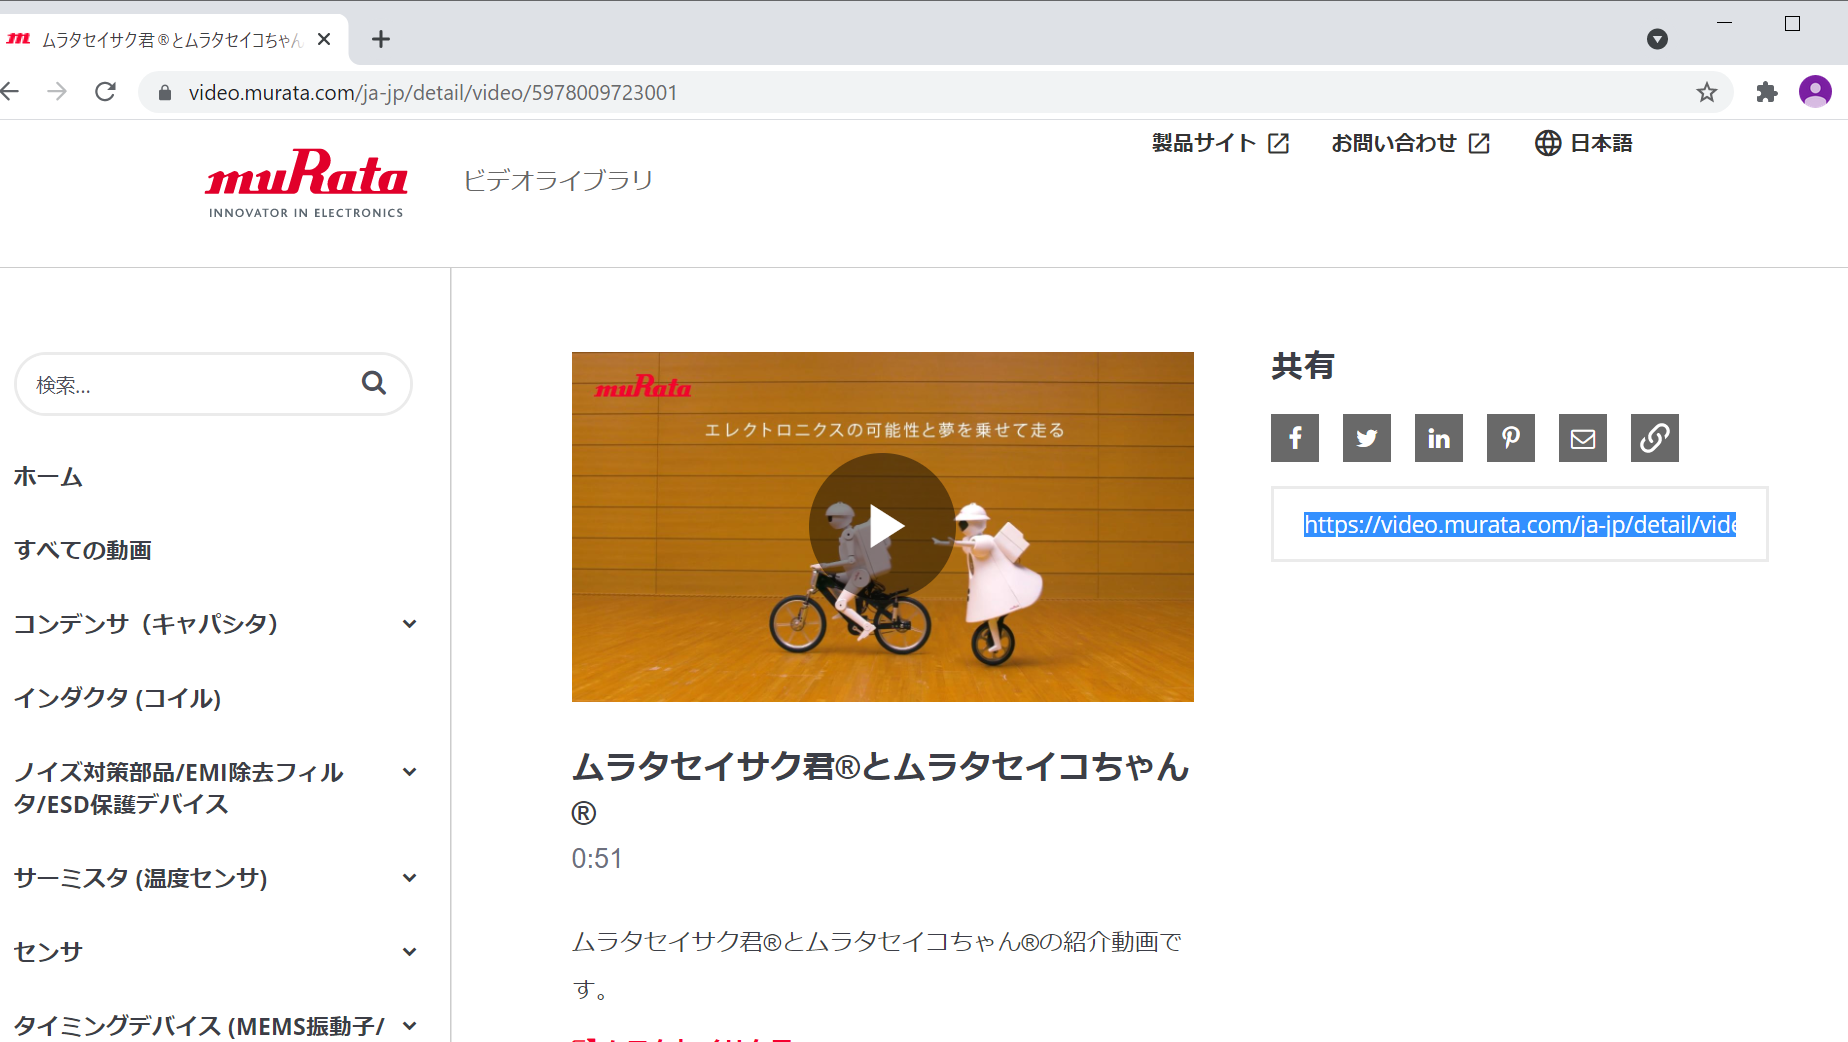
Task: Open Chrome extensions puzzle icon
Action: tap(1766, 93)
